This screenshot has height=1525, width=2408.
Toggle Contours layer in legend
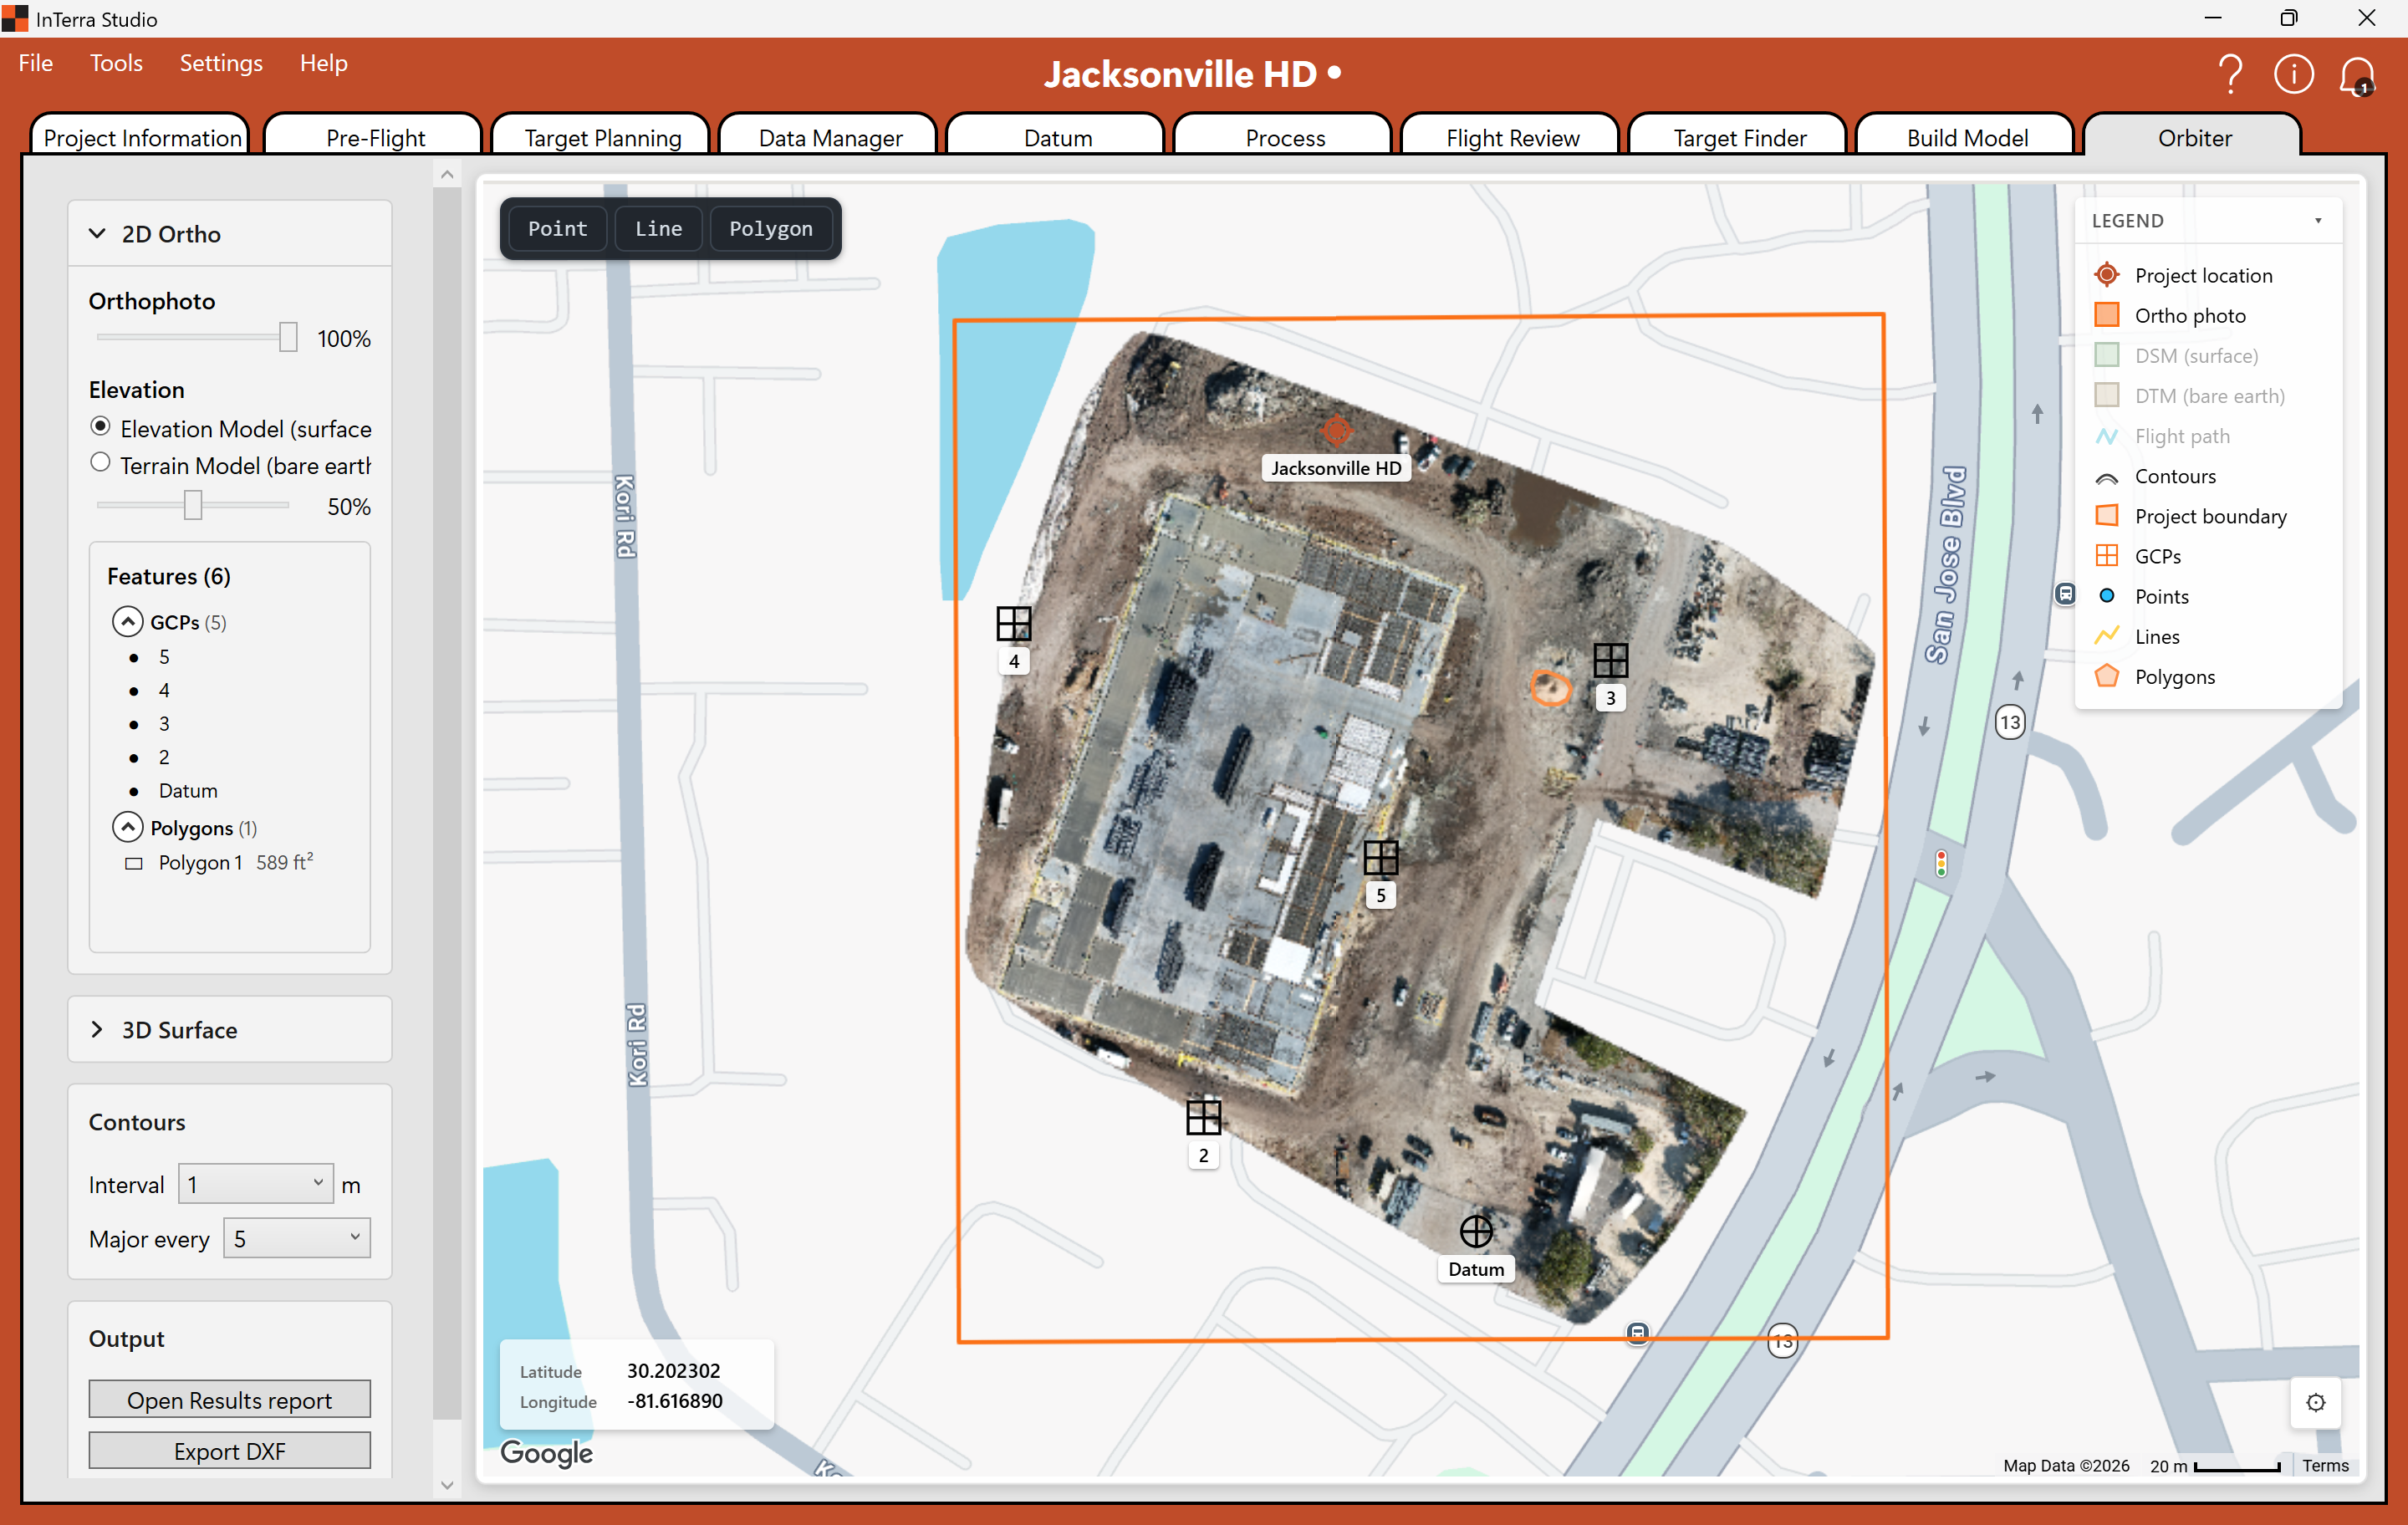(x=2154, y=476)
